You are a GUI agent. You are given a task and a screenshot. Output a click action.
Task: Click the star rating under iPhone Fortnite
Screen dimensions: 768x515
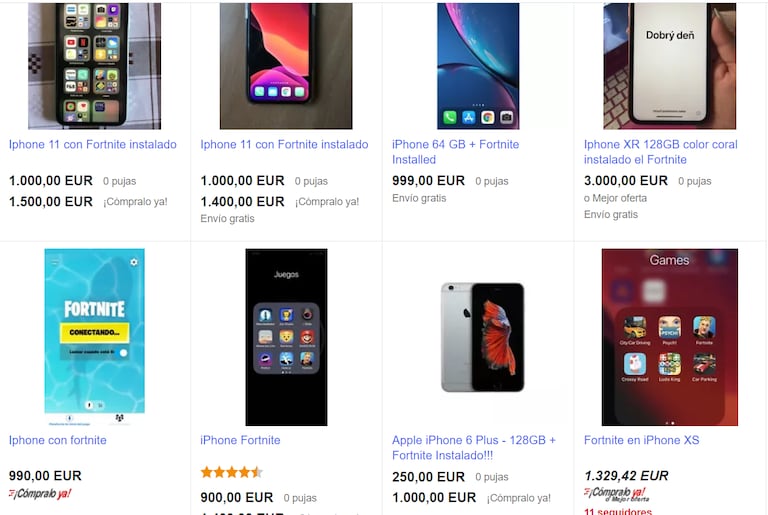[232, 472]
